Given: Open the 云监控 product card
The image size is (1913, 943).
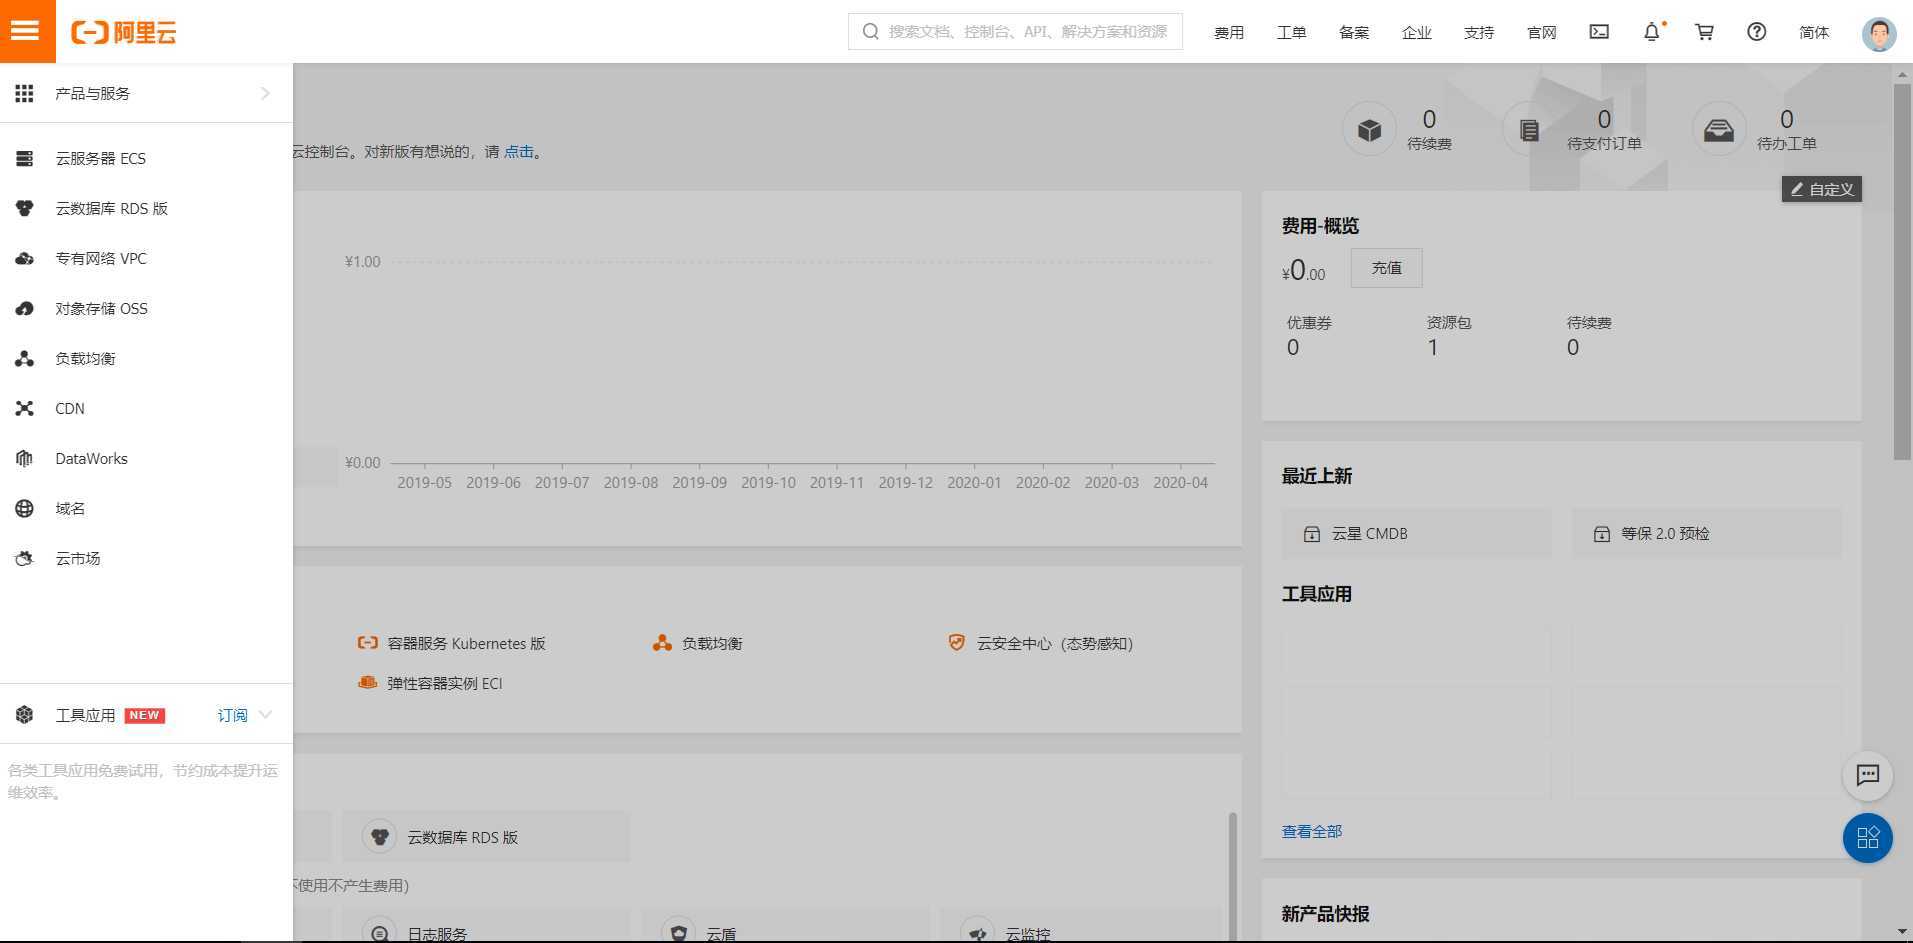Looking at the screenshot, I should (x=1081, y=926).
